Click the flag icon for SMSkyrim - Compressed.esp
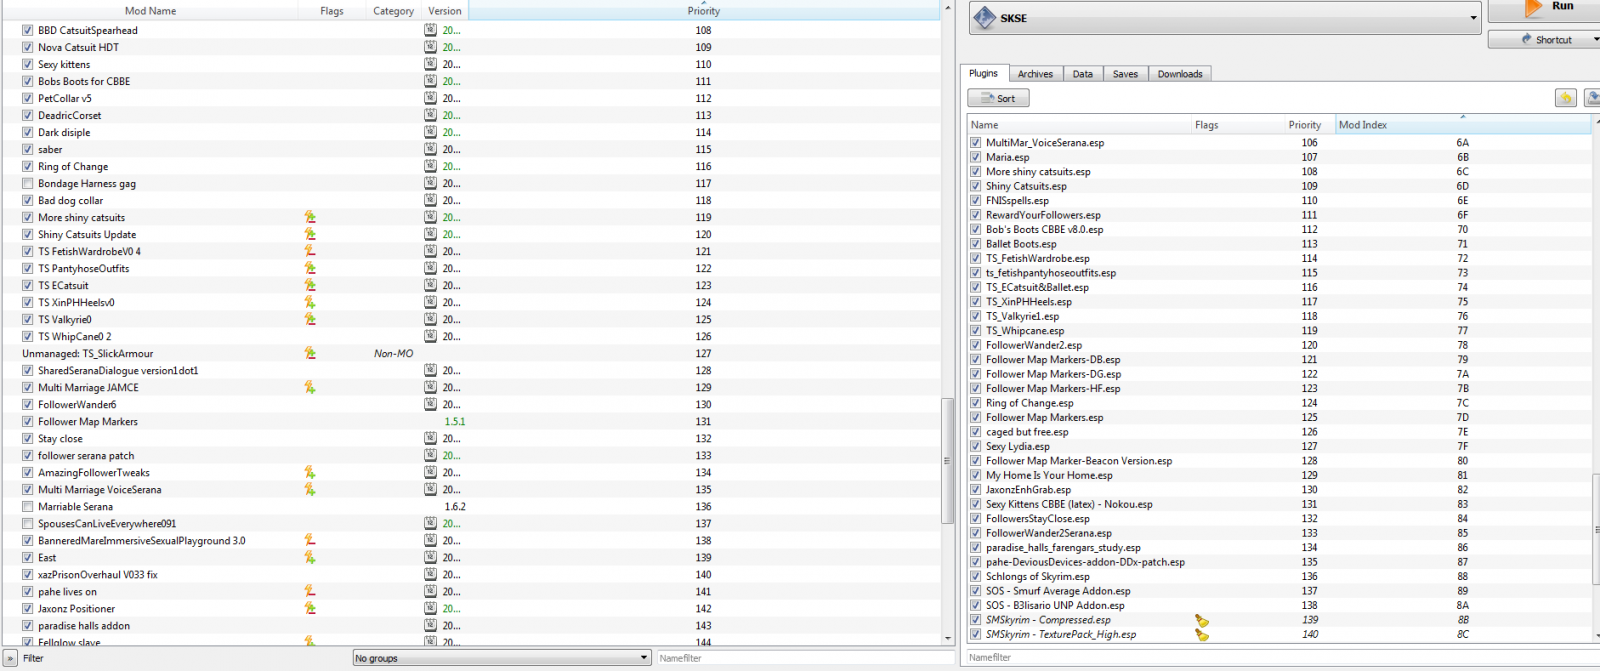This screenshot has height=671, width=1600. pos(1202,620)
